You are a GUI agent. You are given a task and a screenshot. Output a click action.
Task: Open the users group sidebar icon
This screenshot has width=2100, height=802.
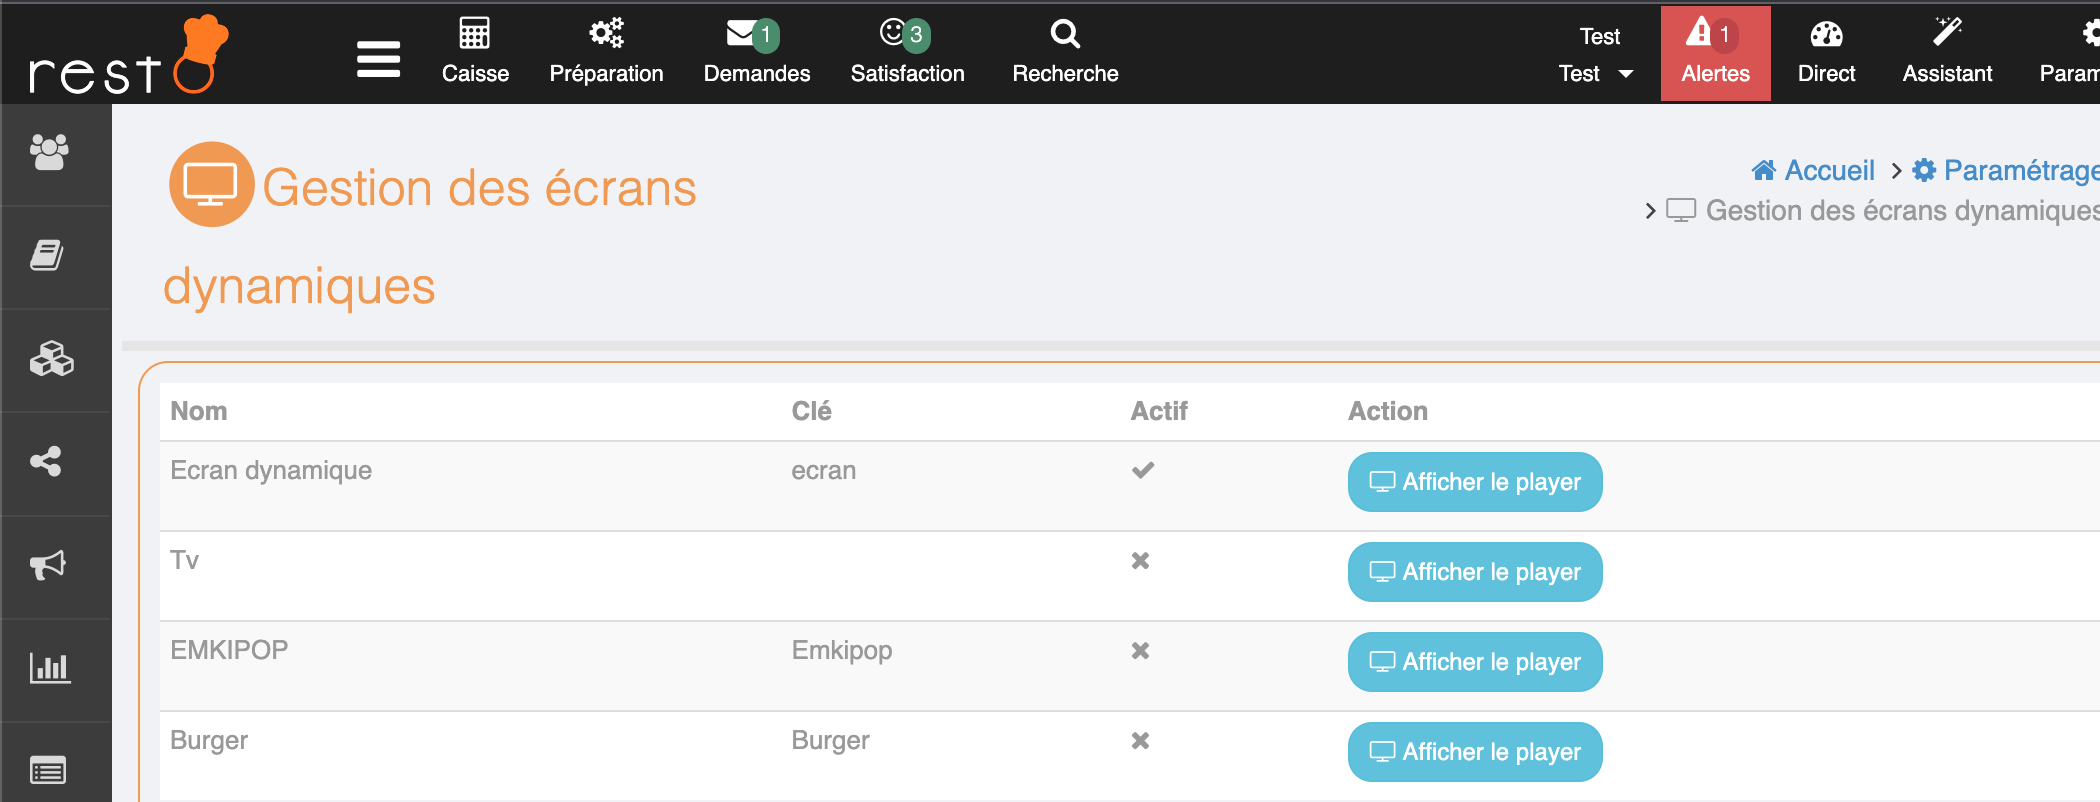click(x=49, y=153)
